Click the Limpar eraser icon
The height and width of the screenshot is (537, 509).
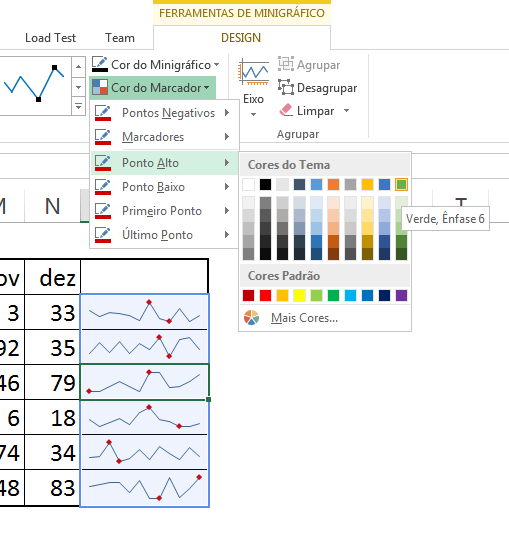click(286, 111)
